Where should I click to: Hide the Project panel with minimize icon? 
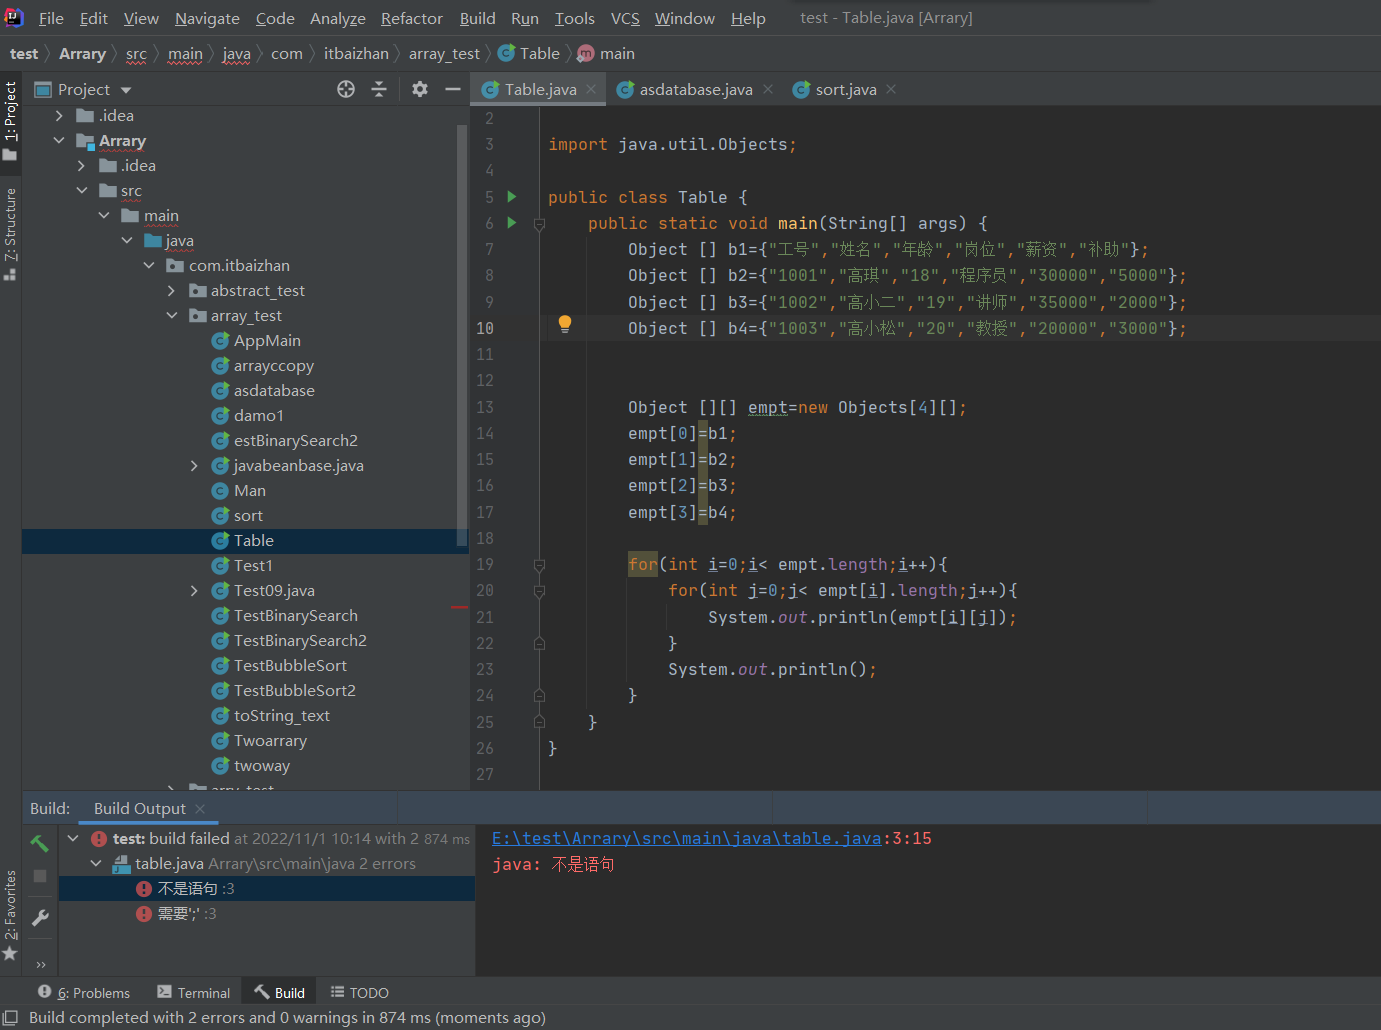[453, 89]
